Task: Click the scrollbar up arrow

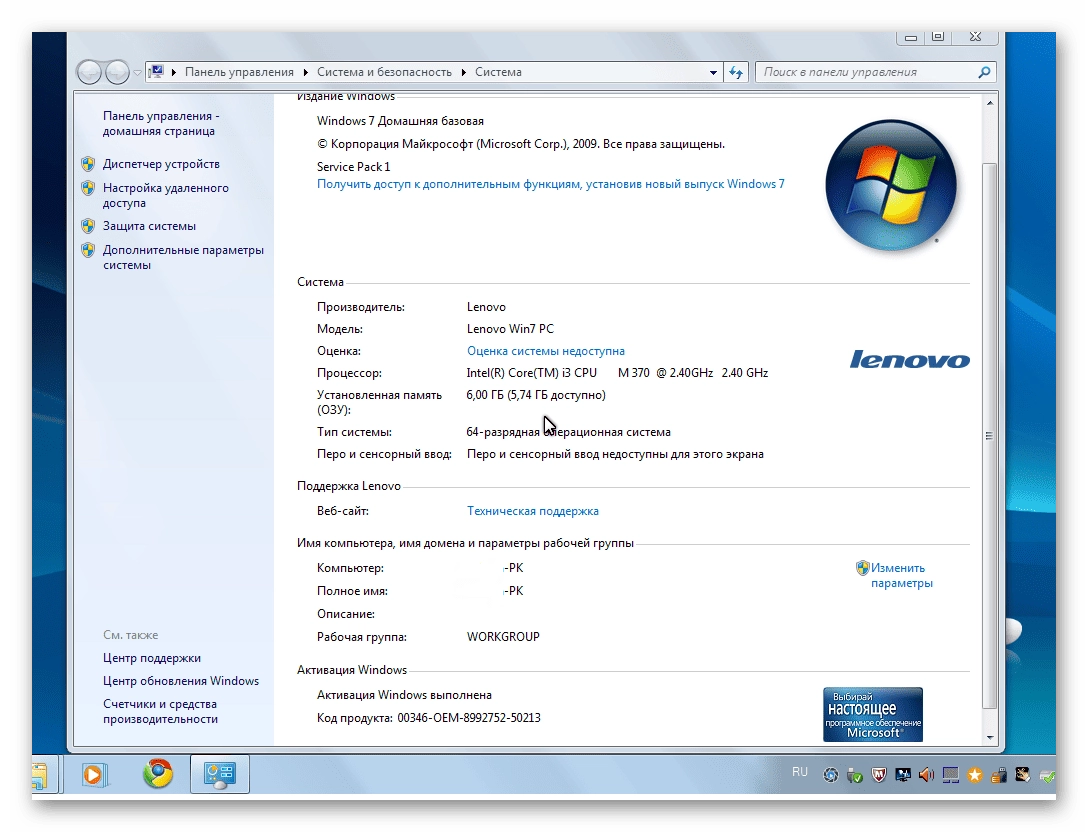Action: click(990, 103)
